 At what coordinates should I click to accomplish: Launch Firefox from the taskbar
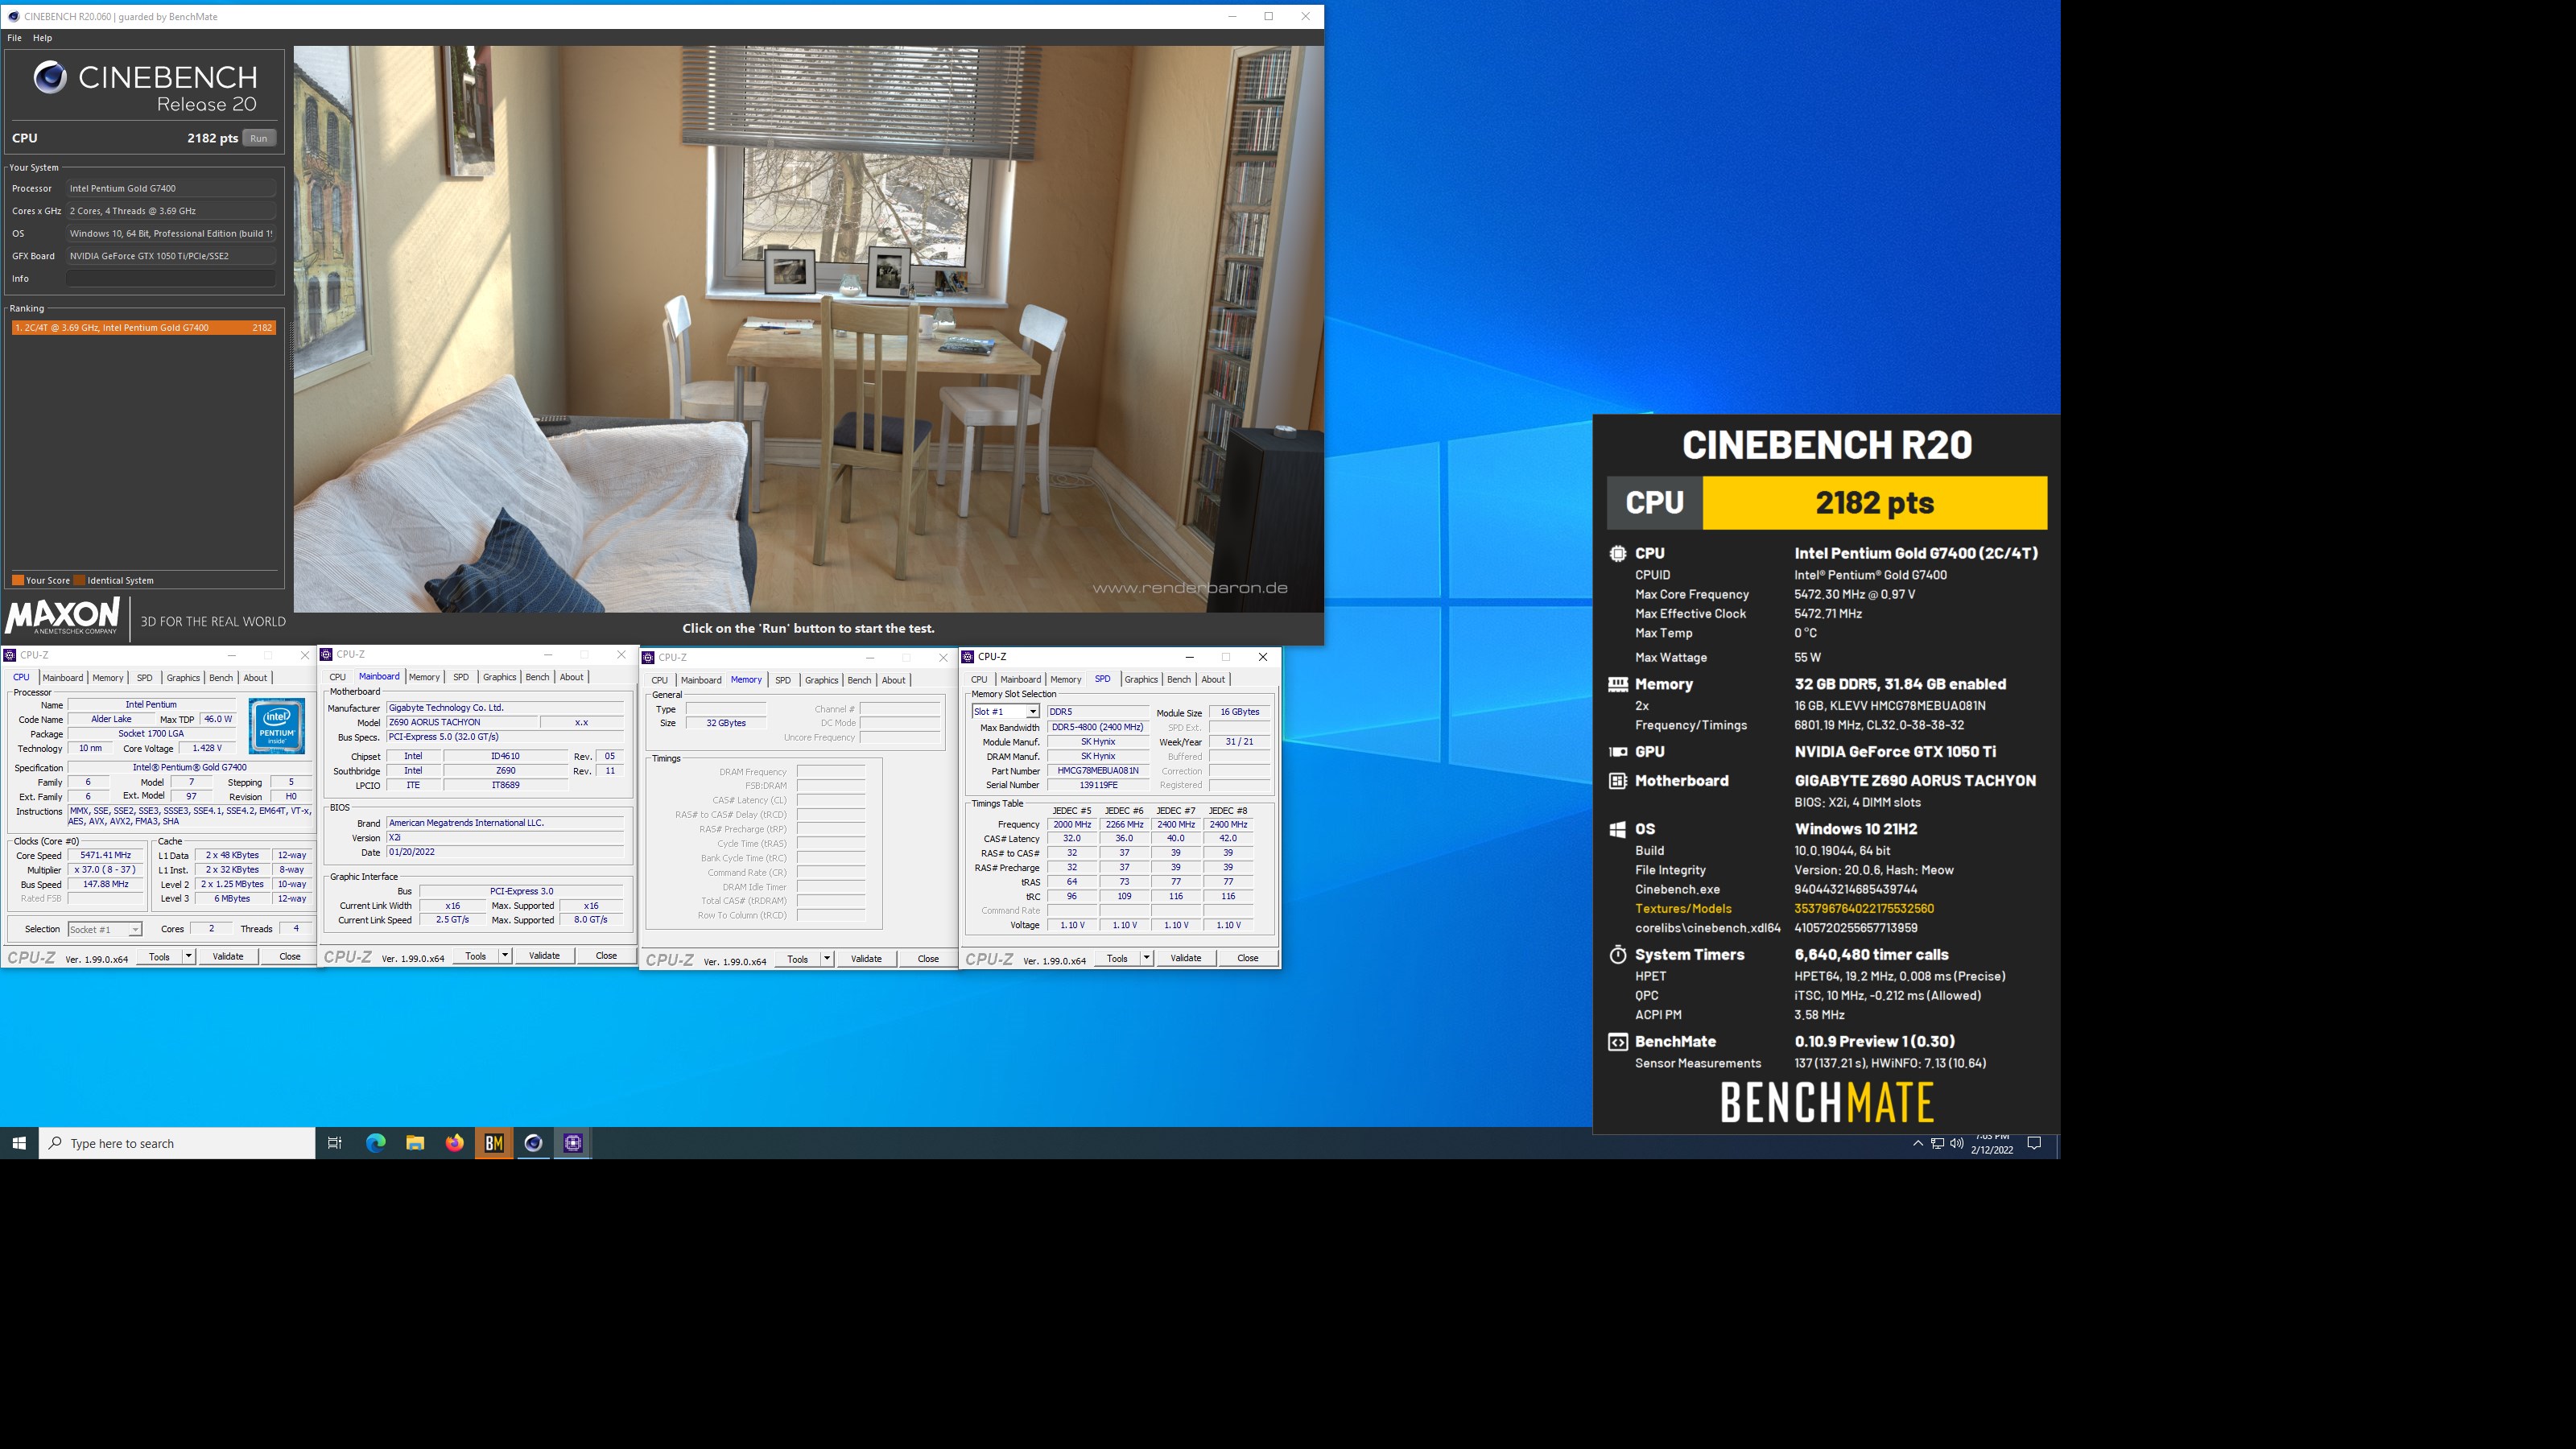pos(454,1143)
